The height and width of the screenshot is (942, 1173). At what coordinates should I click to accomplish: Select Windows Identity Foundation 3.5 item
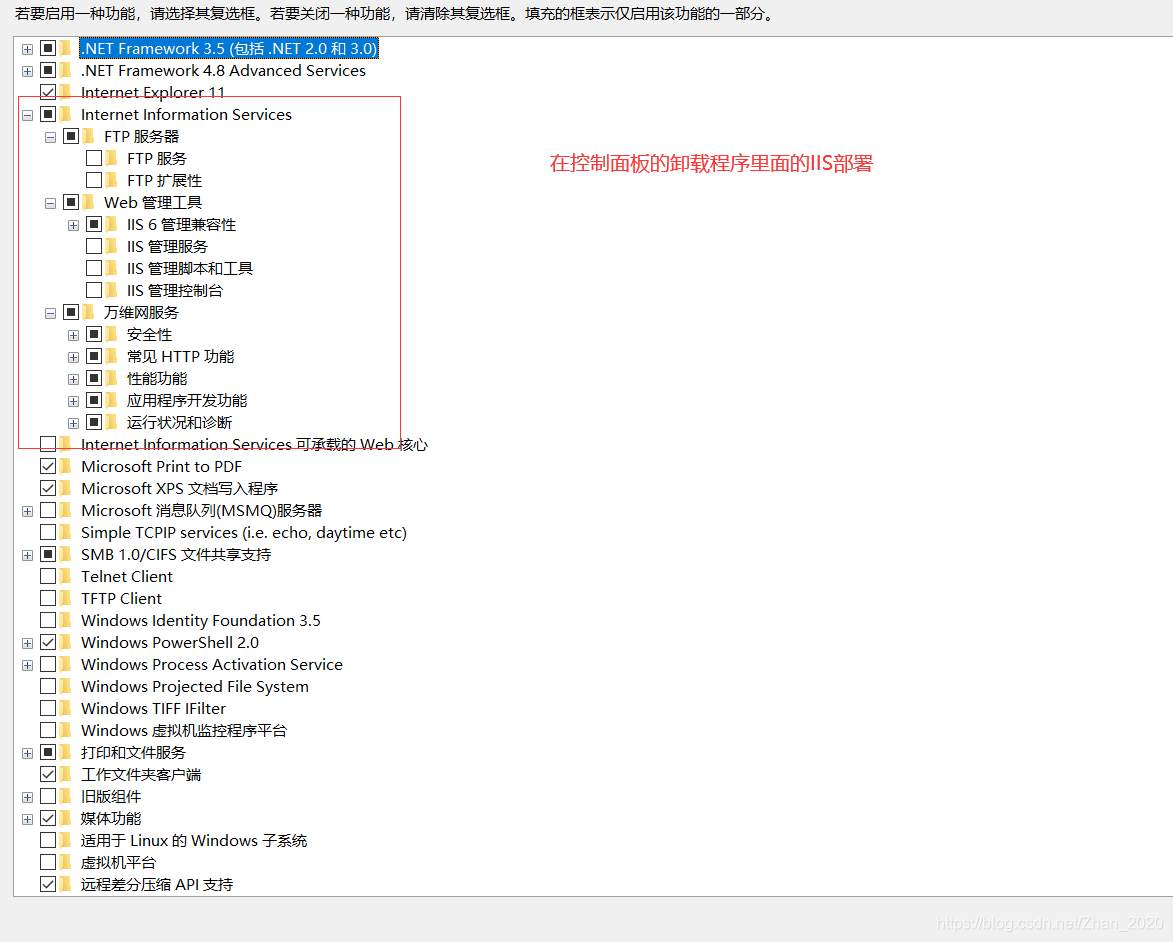click(x=200, y=620)
